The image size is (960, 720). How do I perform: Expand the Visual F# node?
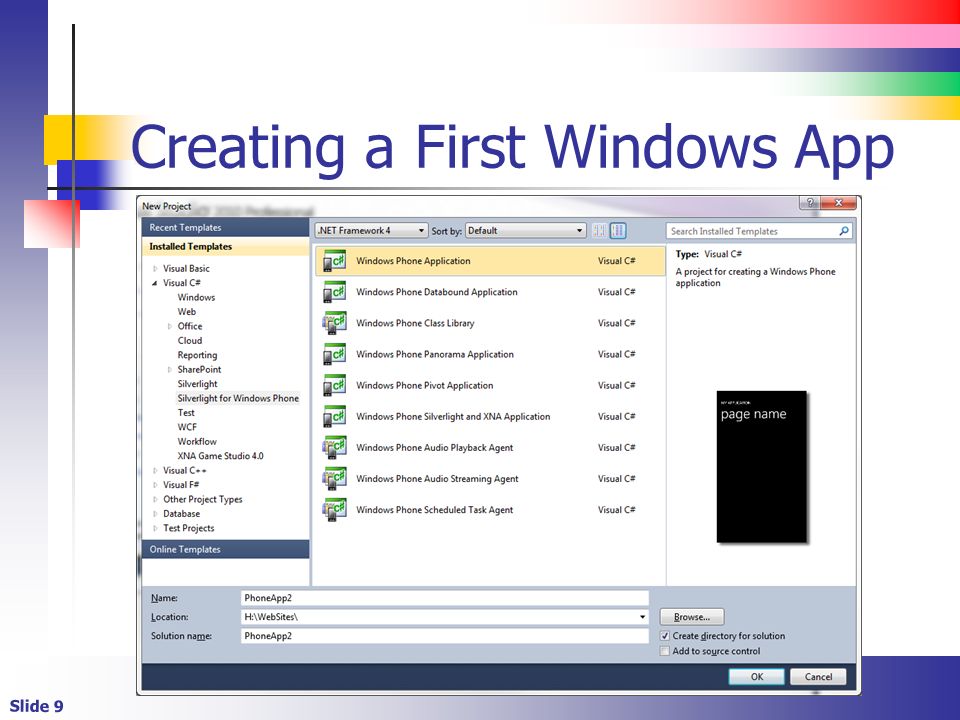pyautogui.click(x=155, y=485)
